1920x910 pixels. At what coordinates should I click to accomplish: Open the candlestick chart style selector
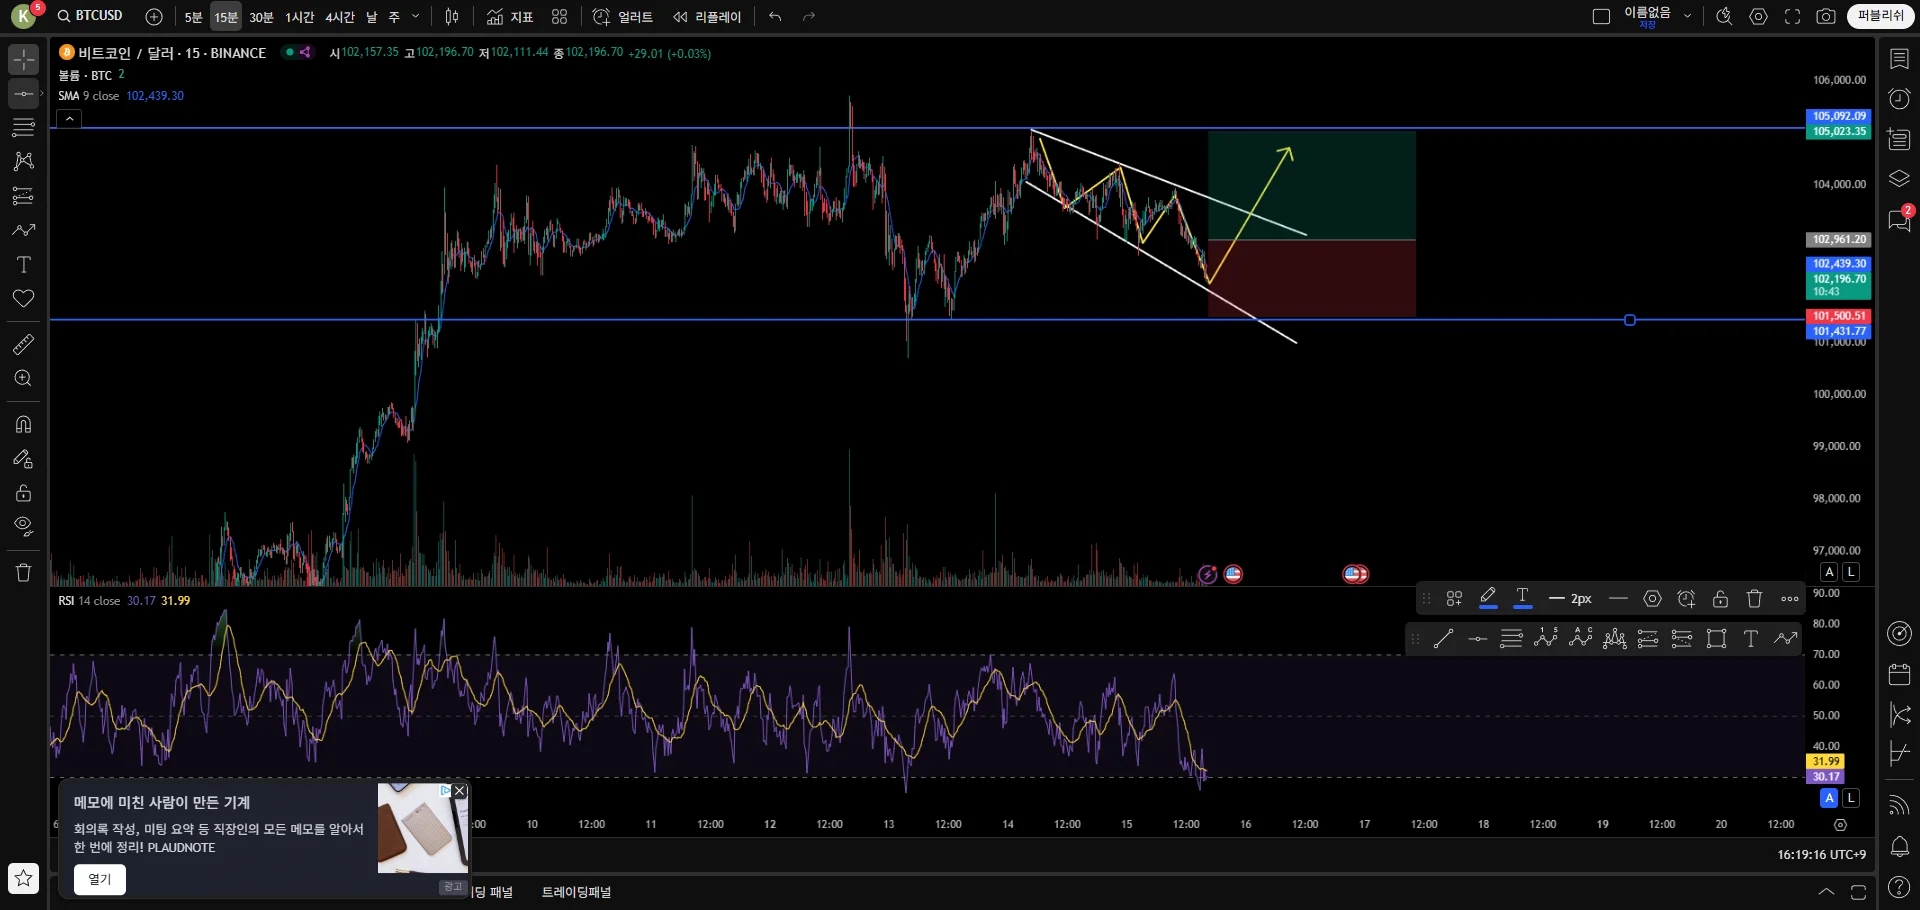[x=452, y=17]
